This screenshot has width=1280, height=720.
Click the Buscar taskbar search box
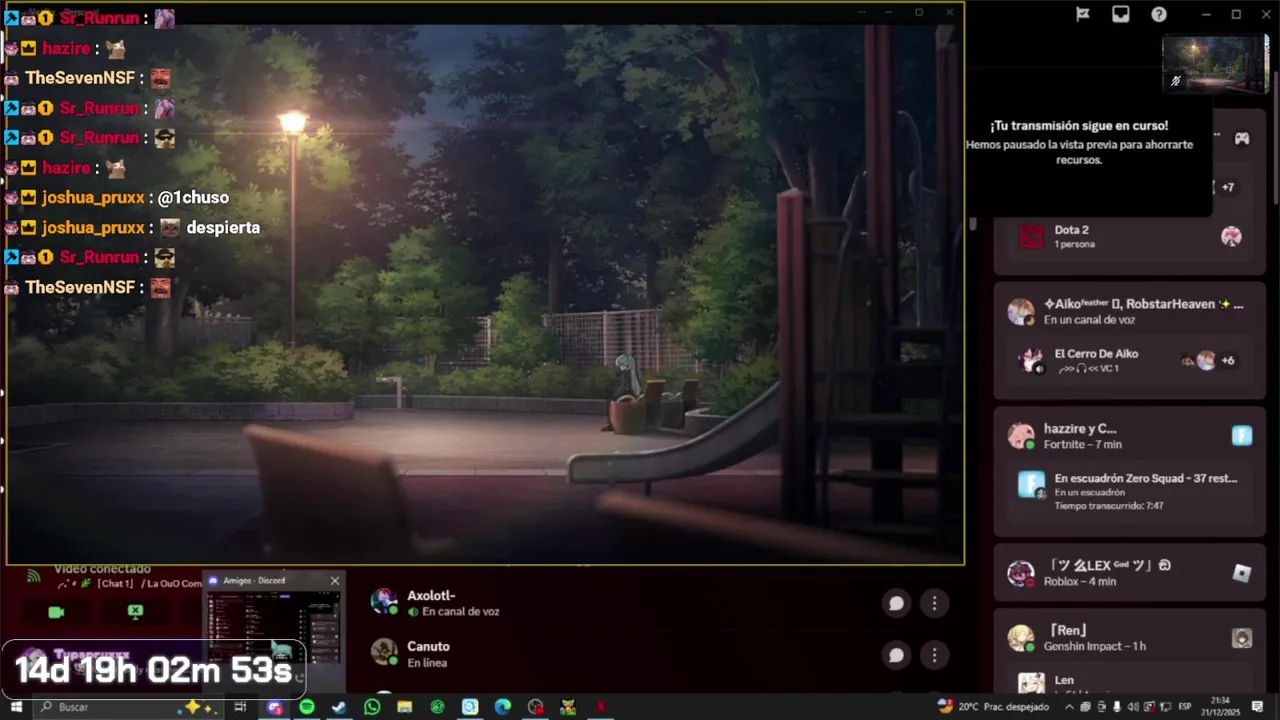click(128, 707)
